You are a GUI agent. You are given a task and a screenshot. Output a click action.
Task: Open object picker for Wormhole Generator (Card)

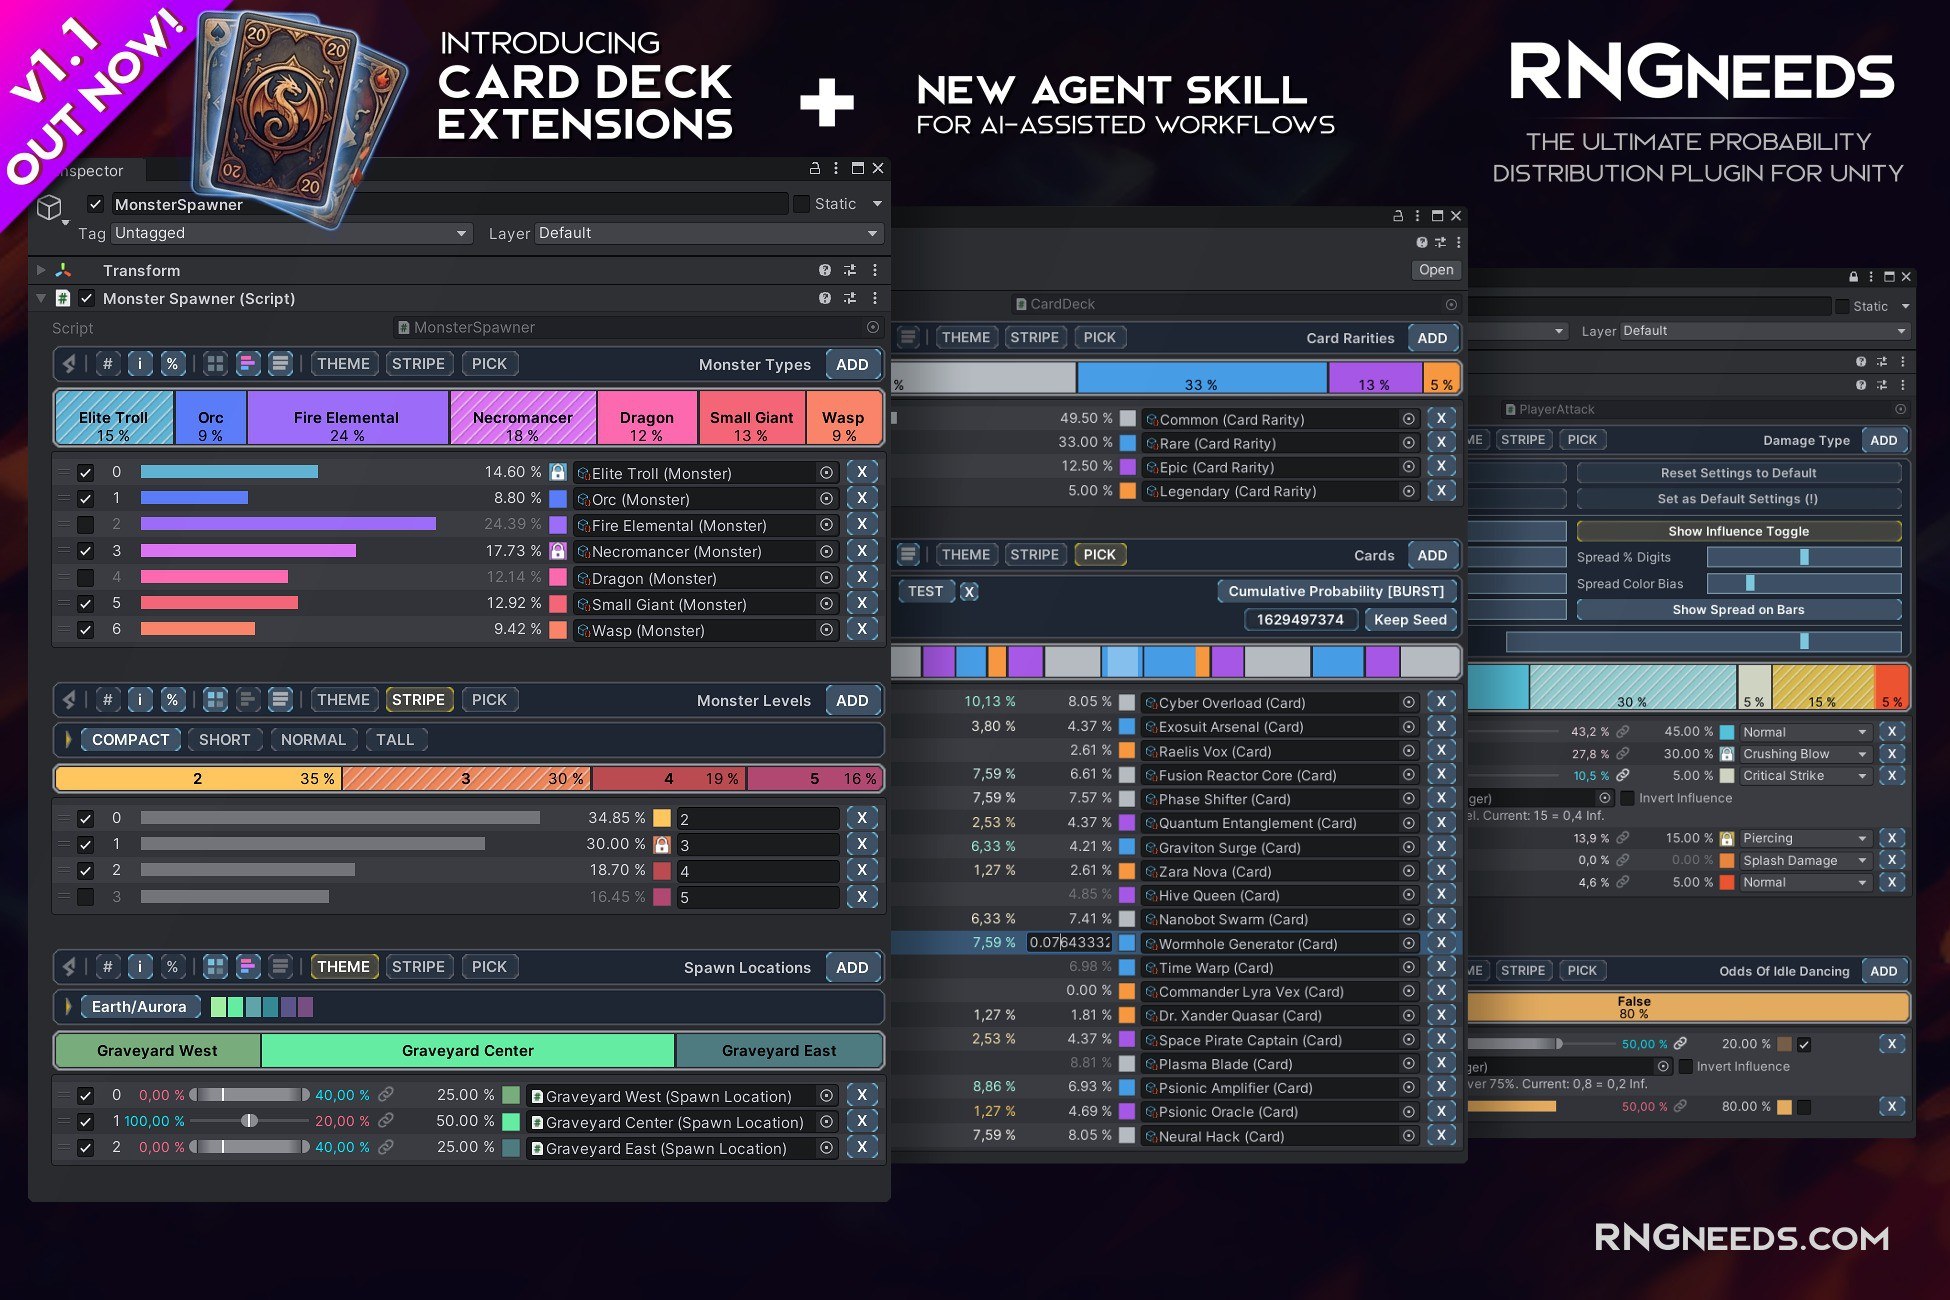(x=1409, y=943)
